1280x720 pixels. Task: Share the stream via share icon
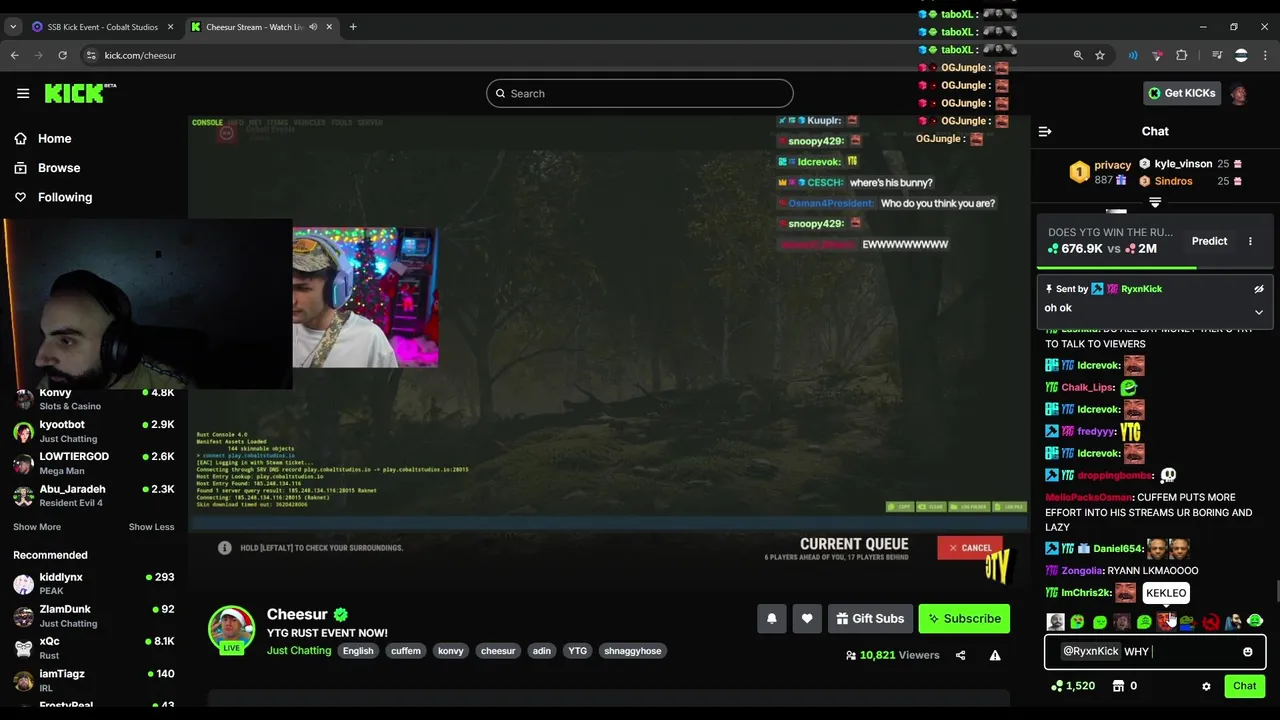(x=960, y=655)
